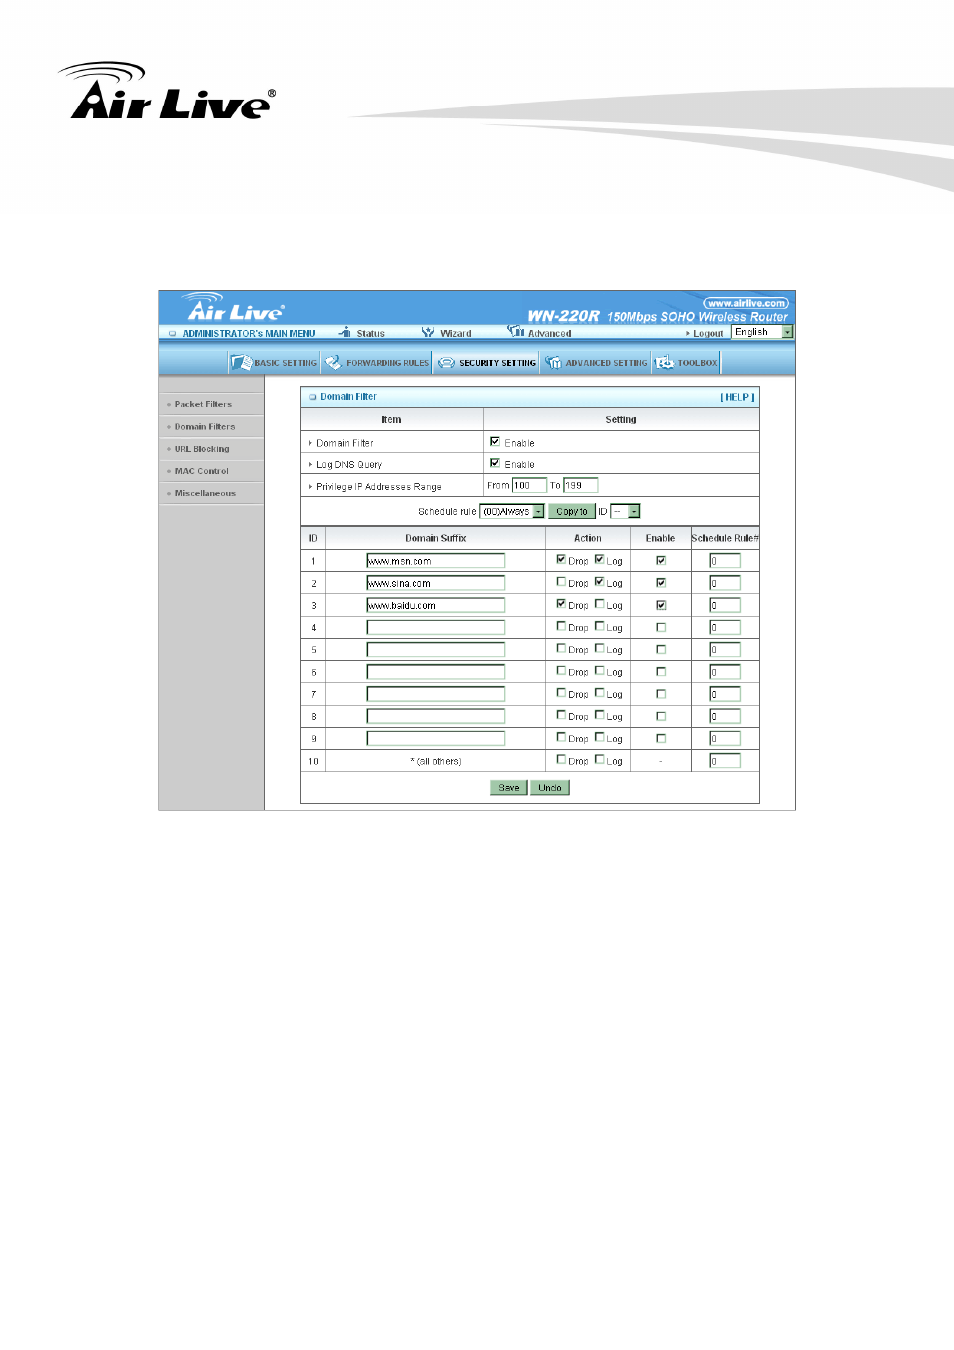
Task: Toggle Enable checkbox for row 5
Action: coord(661,649)
